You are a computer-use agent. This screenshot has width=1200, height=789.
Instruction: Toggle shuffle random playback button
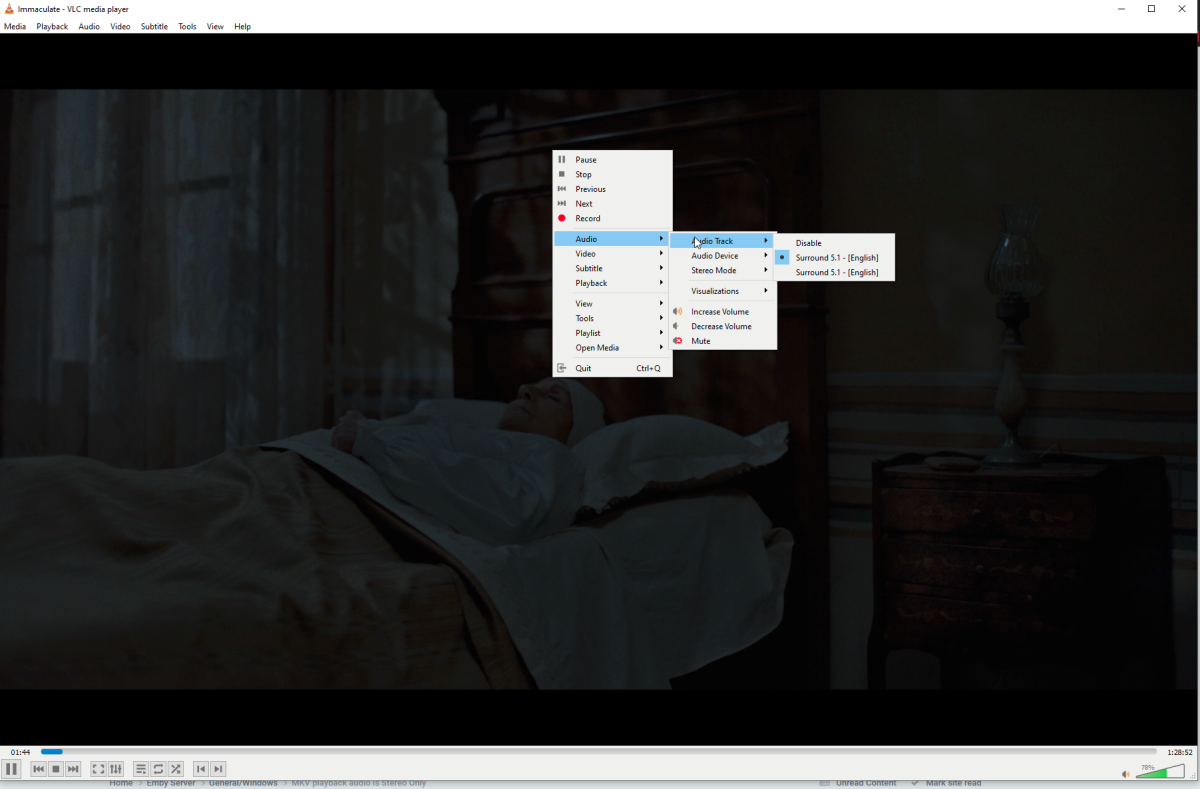point(176,769)
